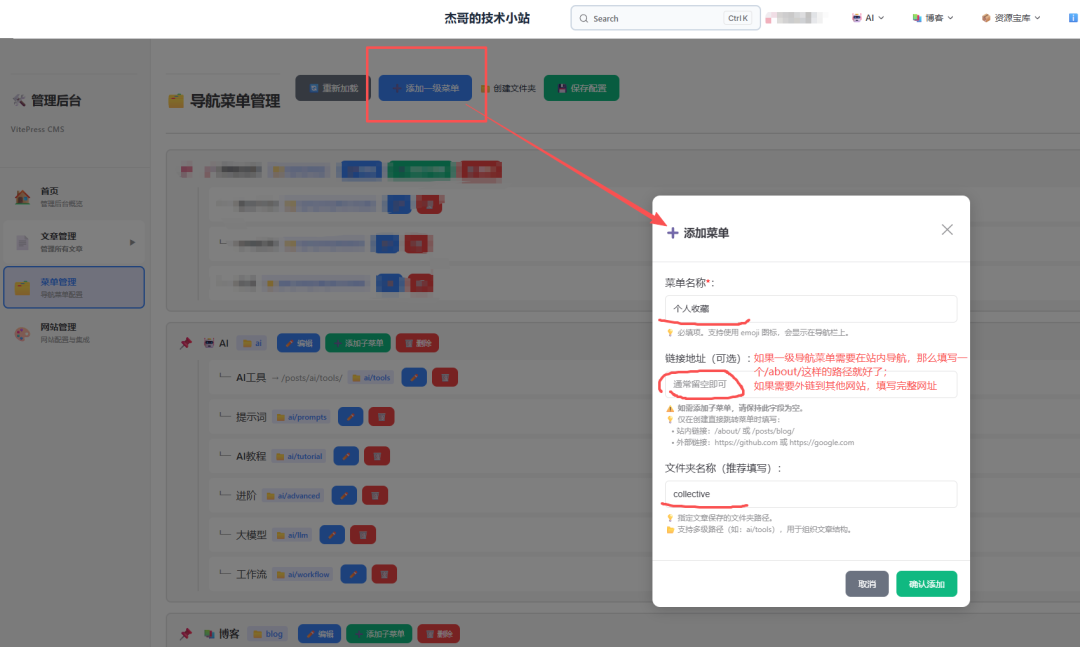Open the 资源宝库 dropdown menu
This screenshot has width=1080, height=647.
1010,17
